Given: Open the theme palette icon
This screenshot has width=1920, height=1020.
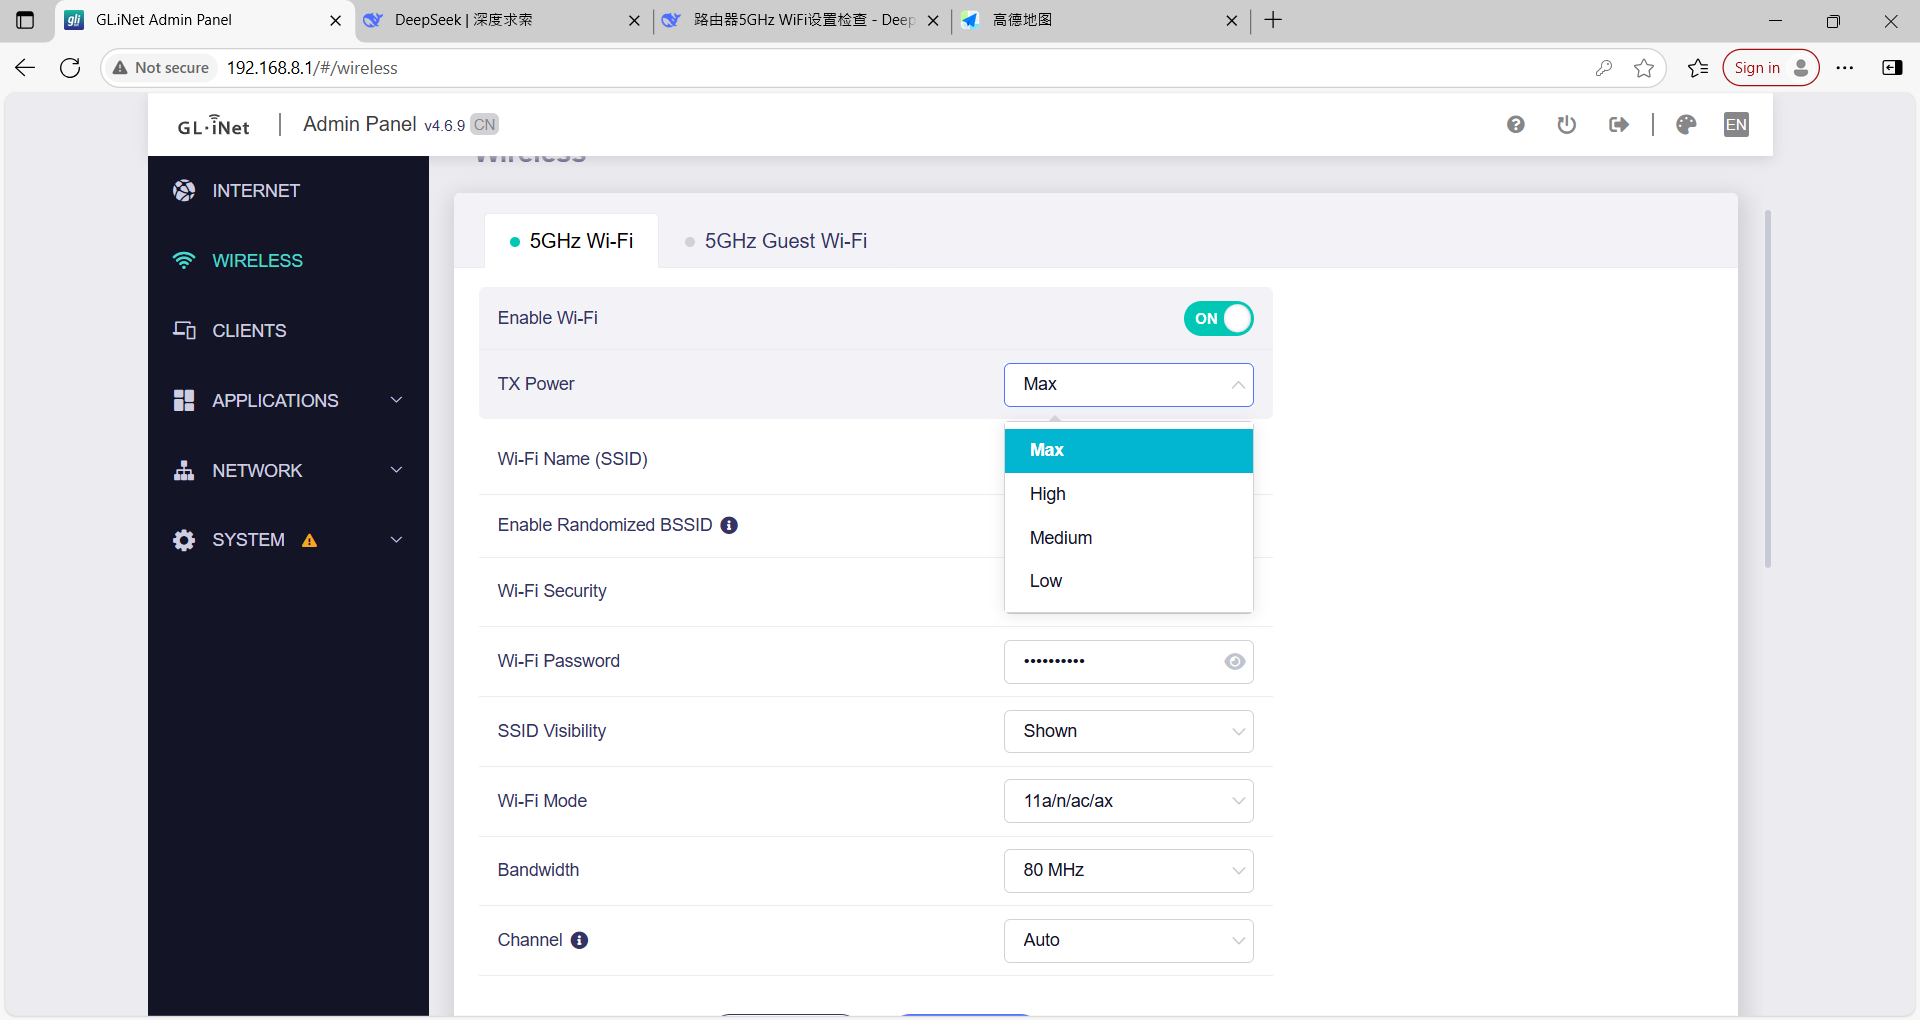Looking at the screenshot, I should [1686, 124].
